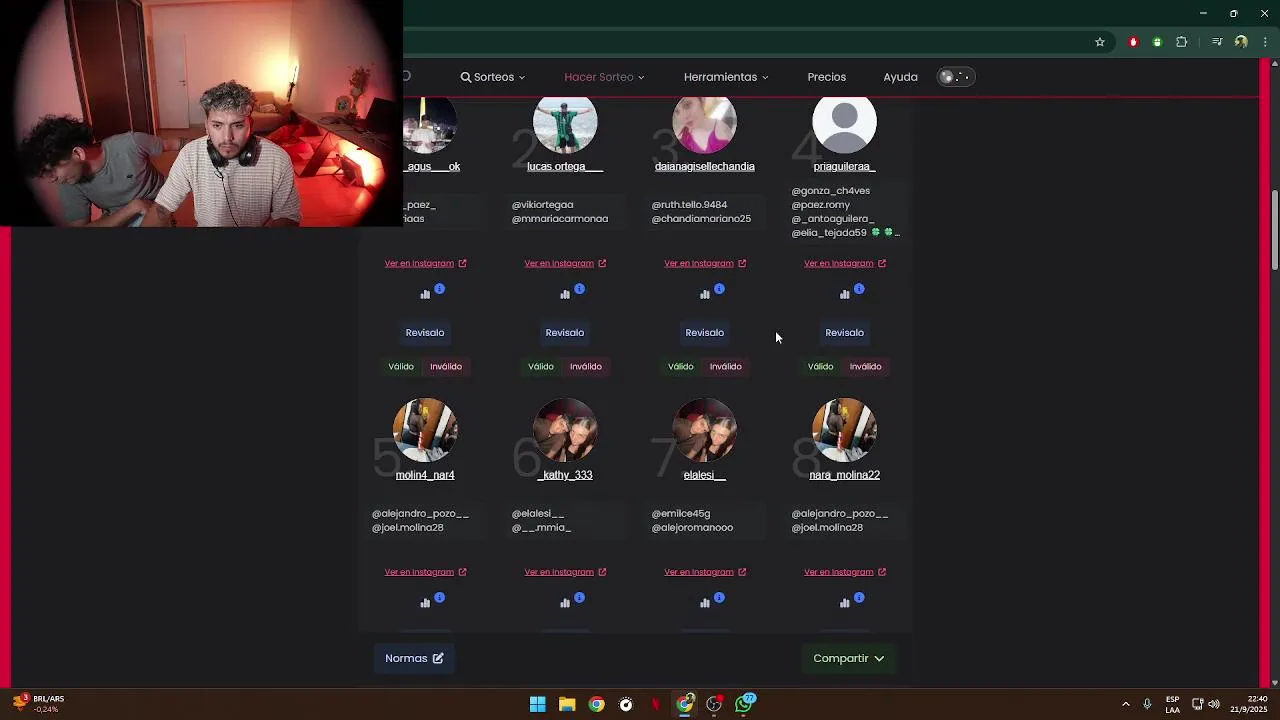
Task: Mark priaguileraa_ entry as Inválido
Action: click(866, 366)
